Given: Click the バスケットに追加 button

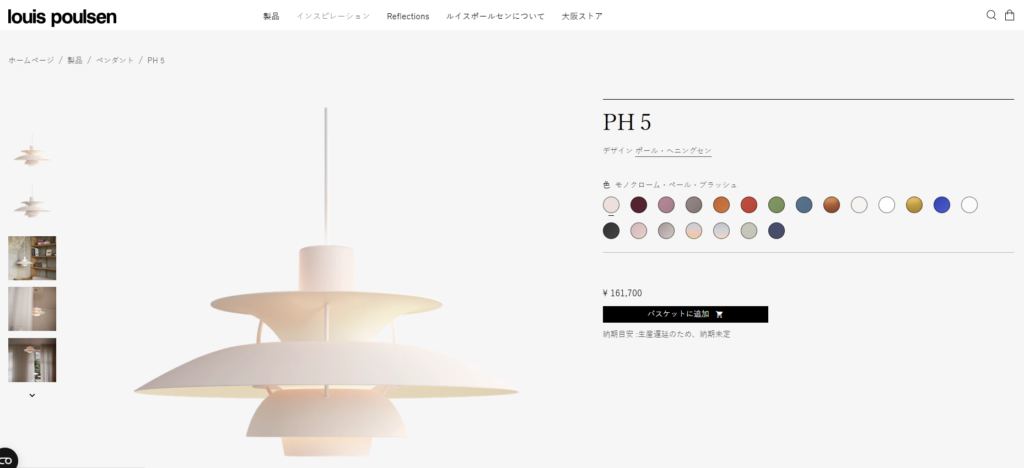Looking at the screenshot, I should coord(685,314).
